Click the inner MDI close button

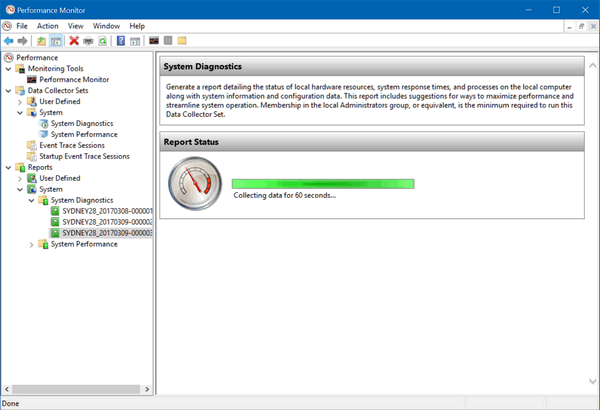tap(593, 26)
